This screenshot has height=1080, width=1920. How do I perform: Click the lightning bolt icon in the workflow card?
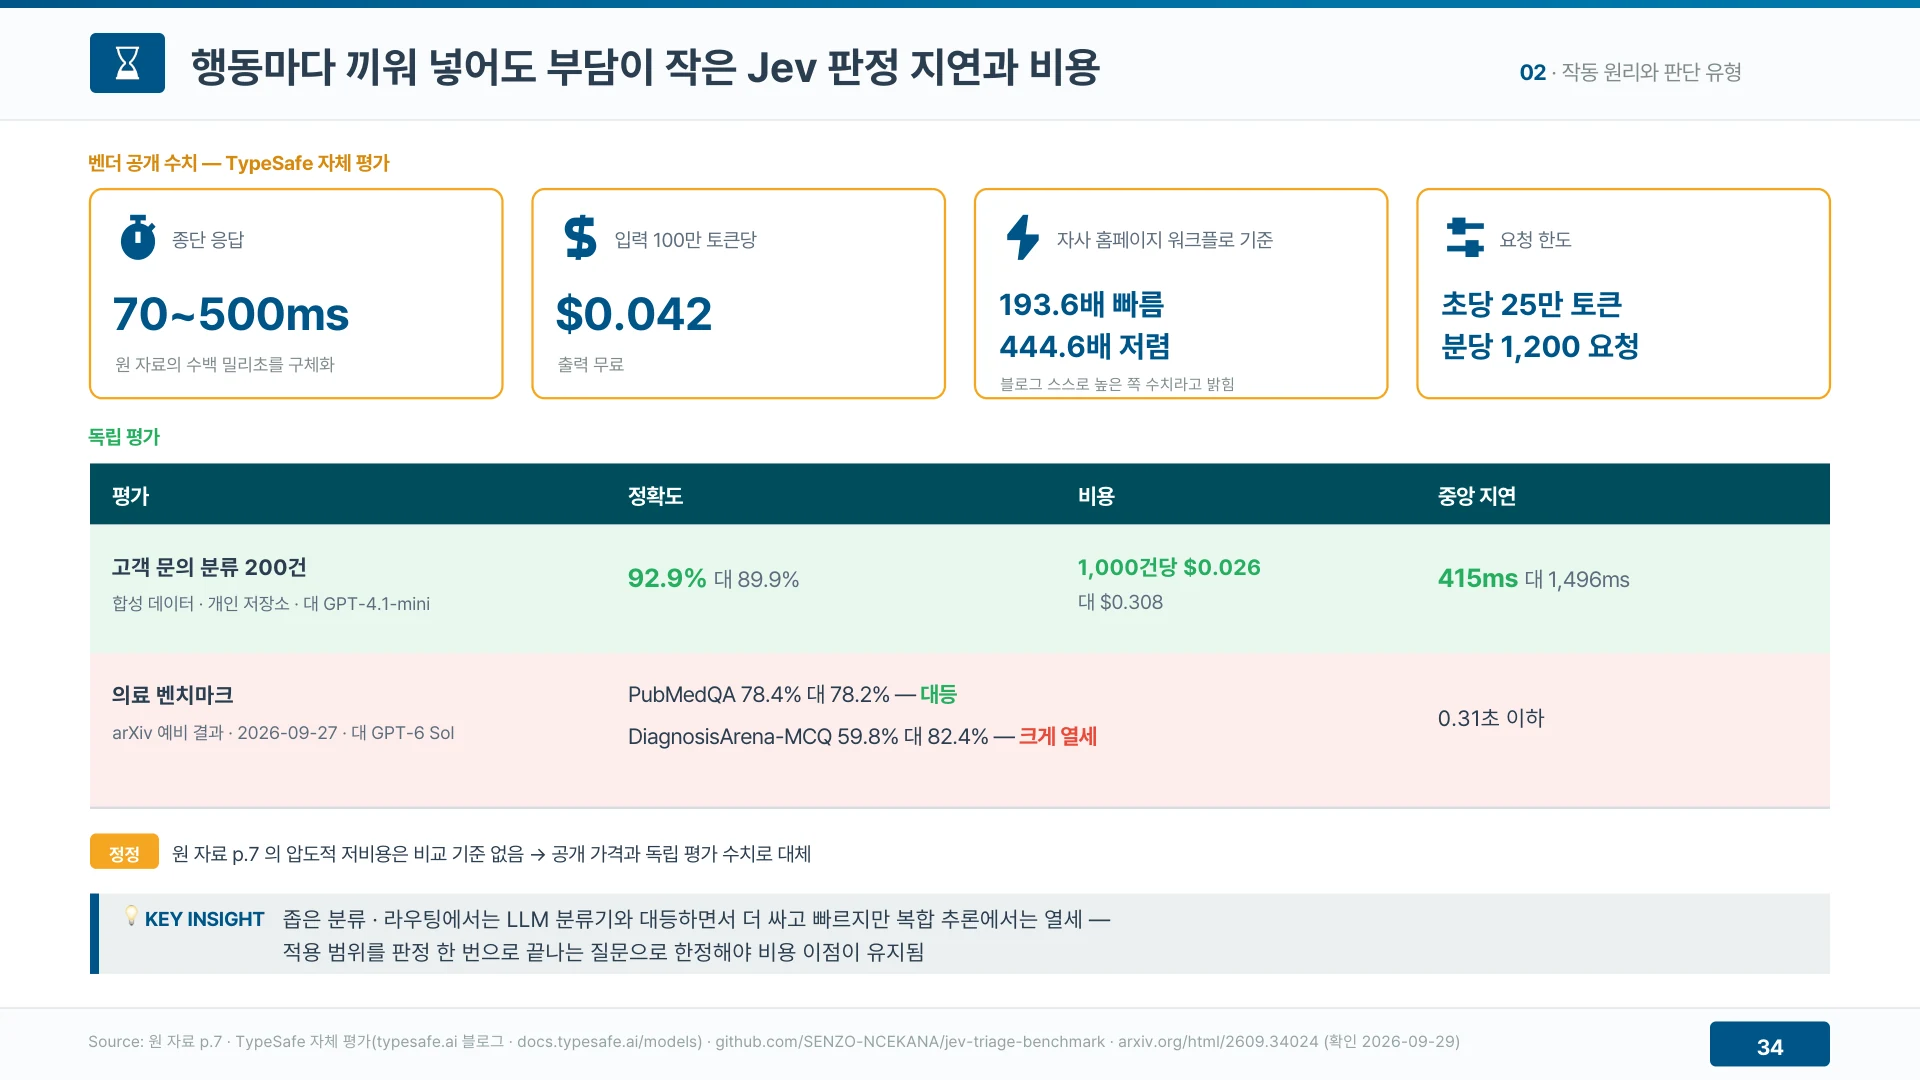pos(1022,238)
